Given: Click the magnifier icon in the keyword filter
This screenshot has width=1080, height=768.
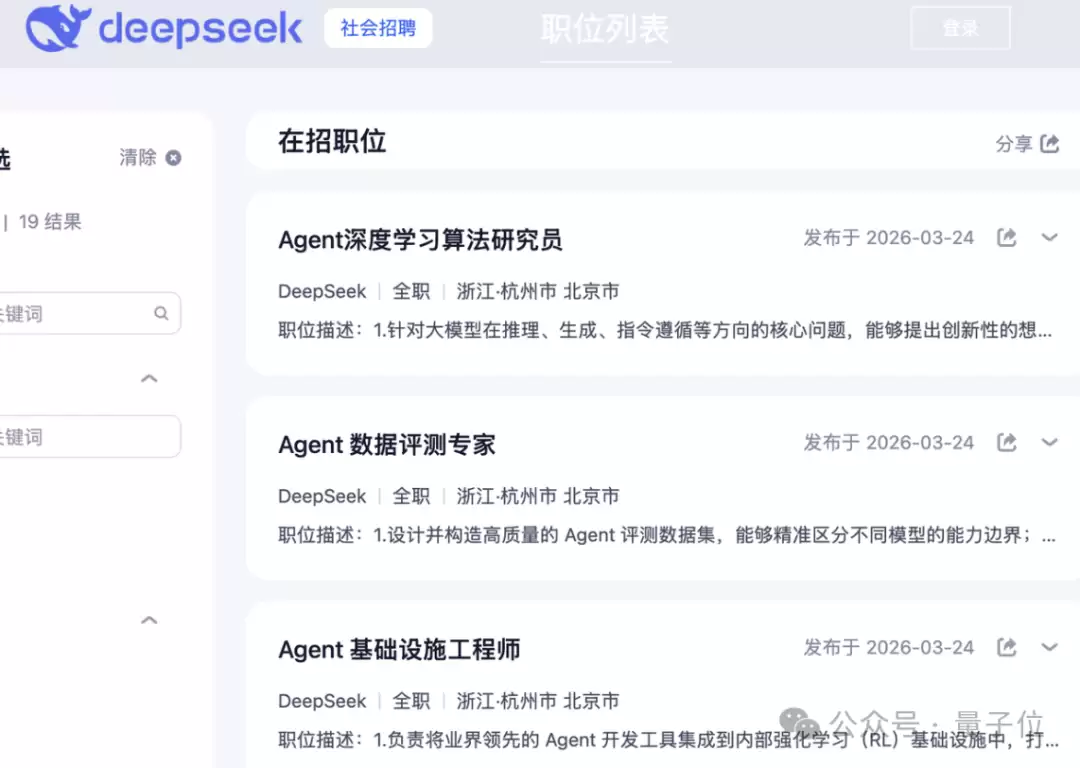Looking at the screenshot, I should (161, 313).
